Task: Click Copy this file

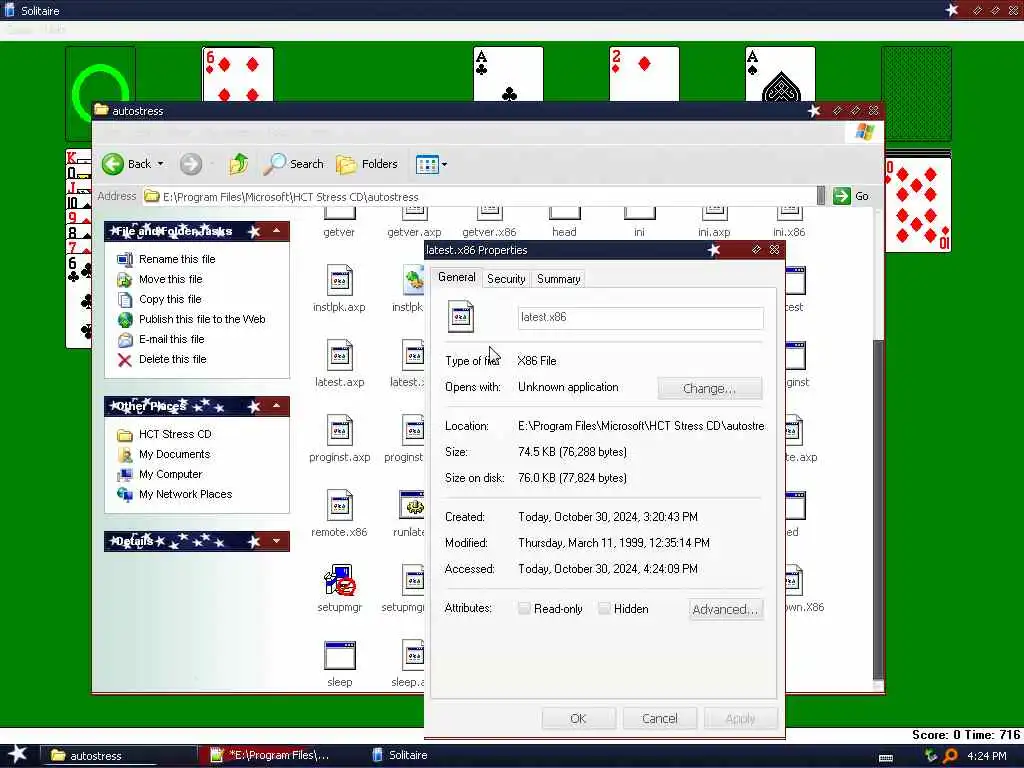Action: point(170,299)
